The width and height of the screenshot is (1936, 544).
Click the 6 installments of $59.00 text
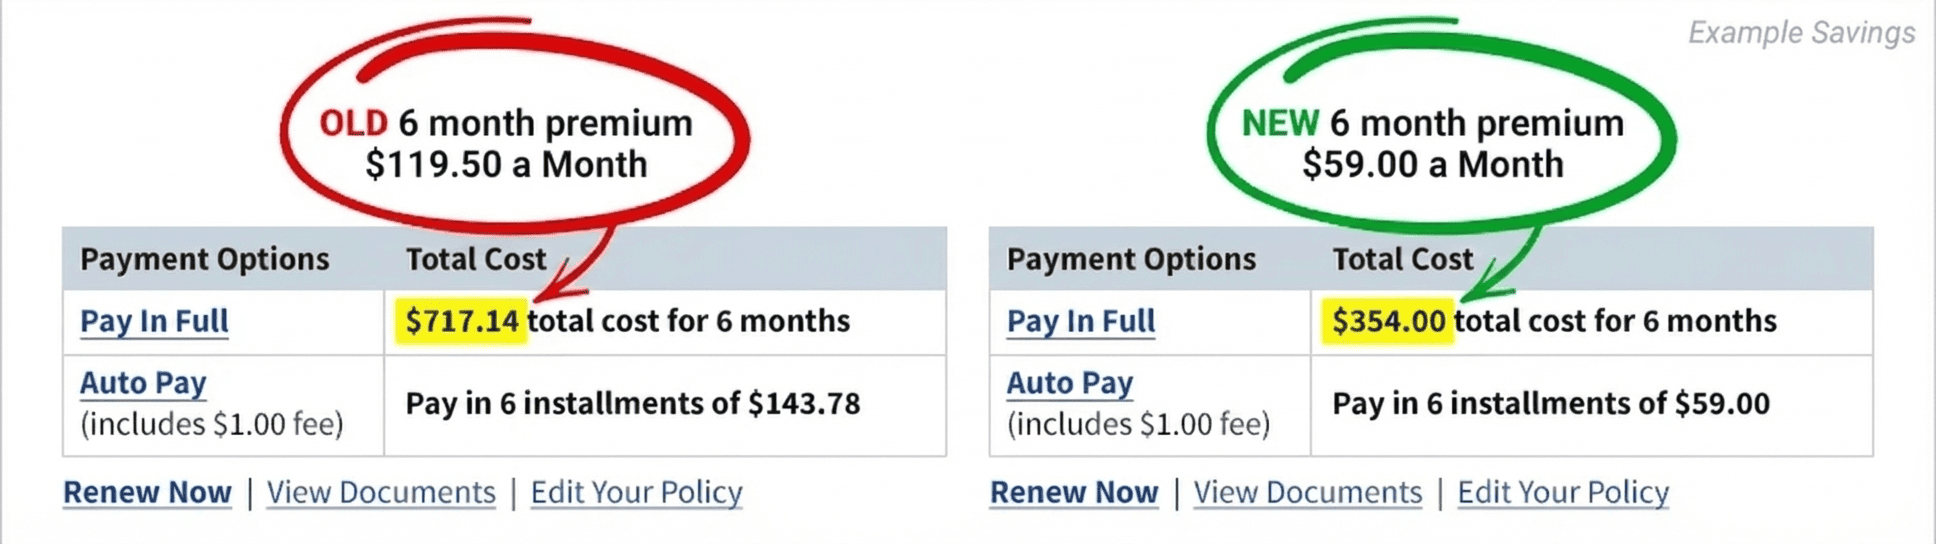[1550, 403]
